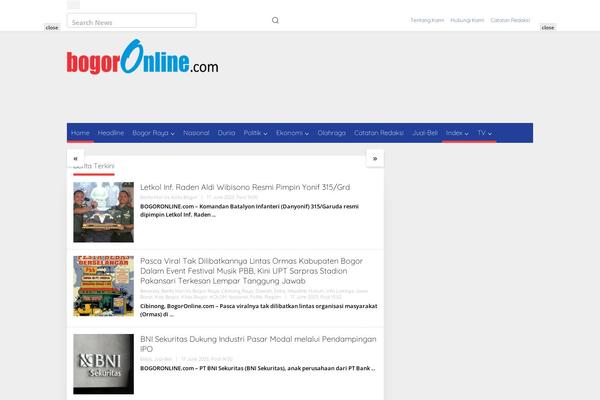This screenshot has height=400, width=600.
Task: Expand the Bogor Raya dropdown menu
Action: pos(153,133)
